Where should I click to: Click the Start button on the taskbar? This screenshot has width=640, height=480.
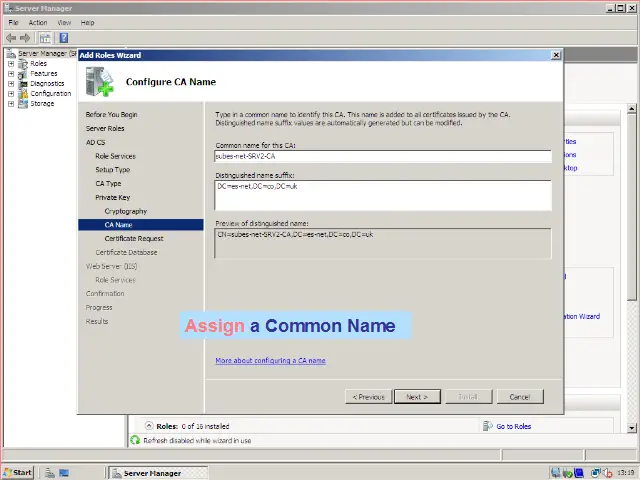pyautogui.click(x=18, y=473)
